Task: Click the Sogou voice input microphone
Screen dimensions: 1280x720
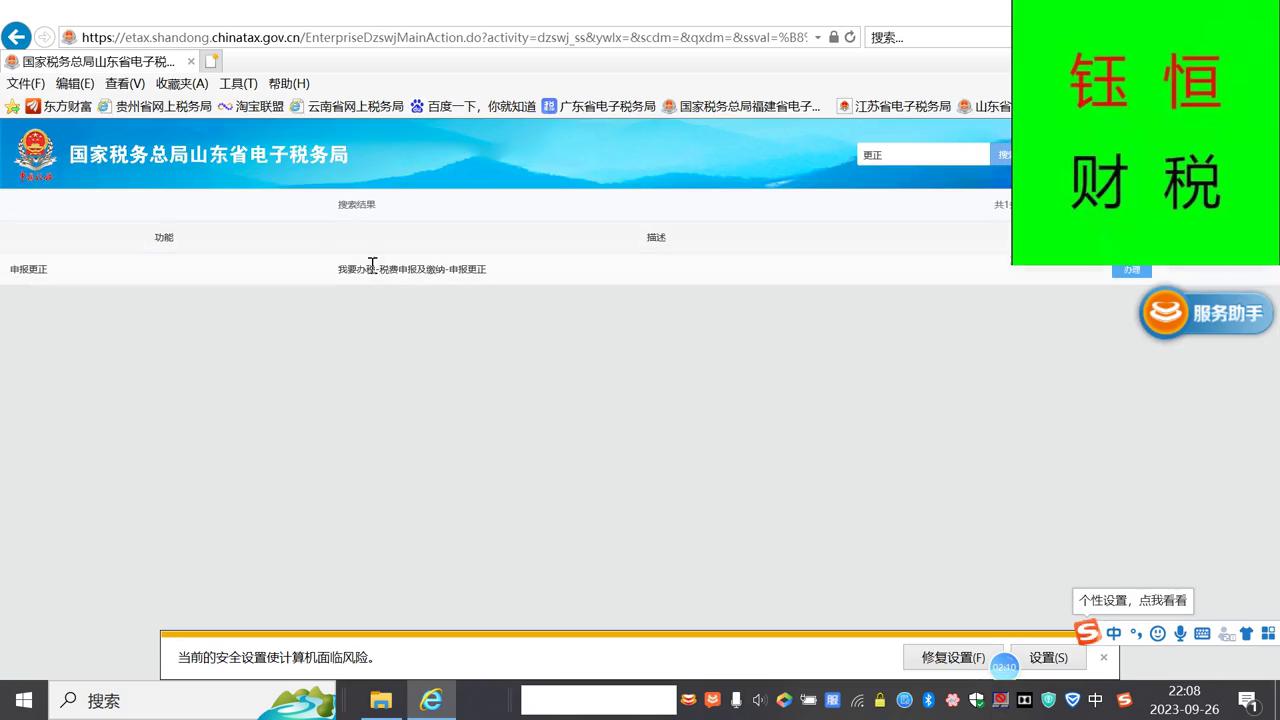Action: pyautogui.click(x=1180, y=633)
